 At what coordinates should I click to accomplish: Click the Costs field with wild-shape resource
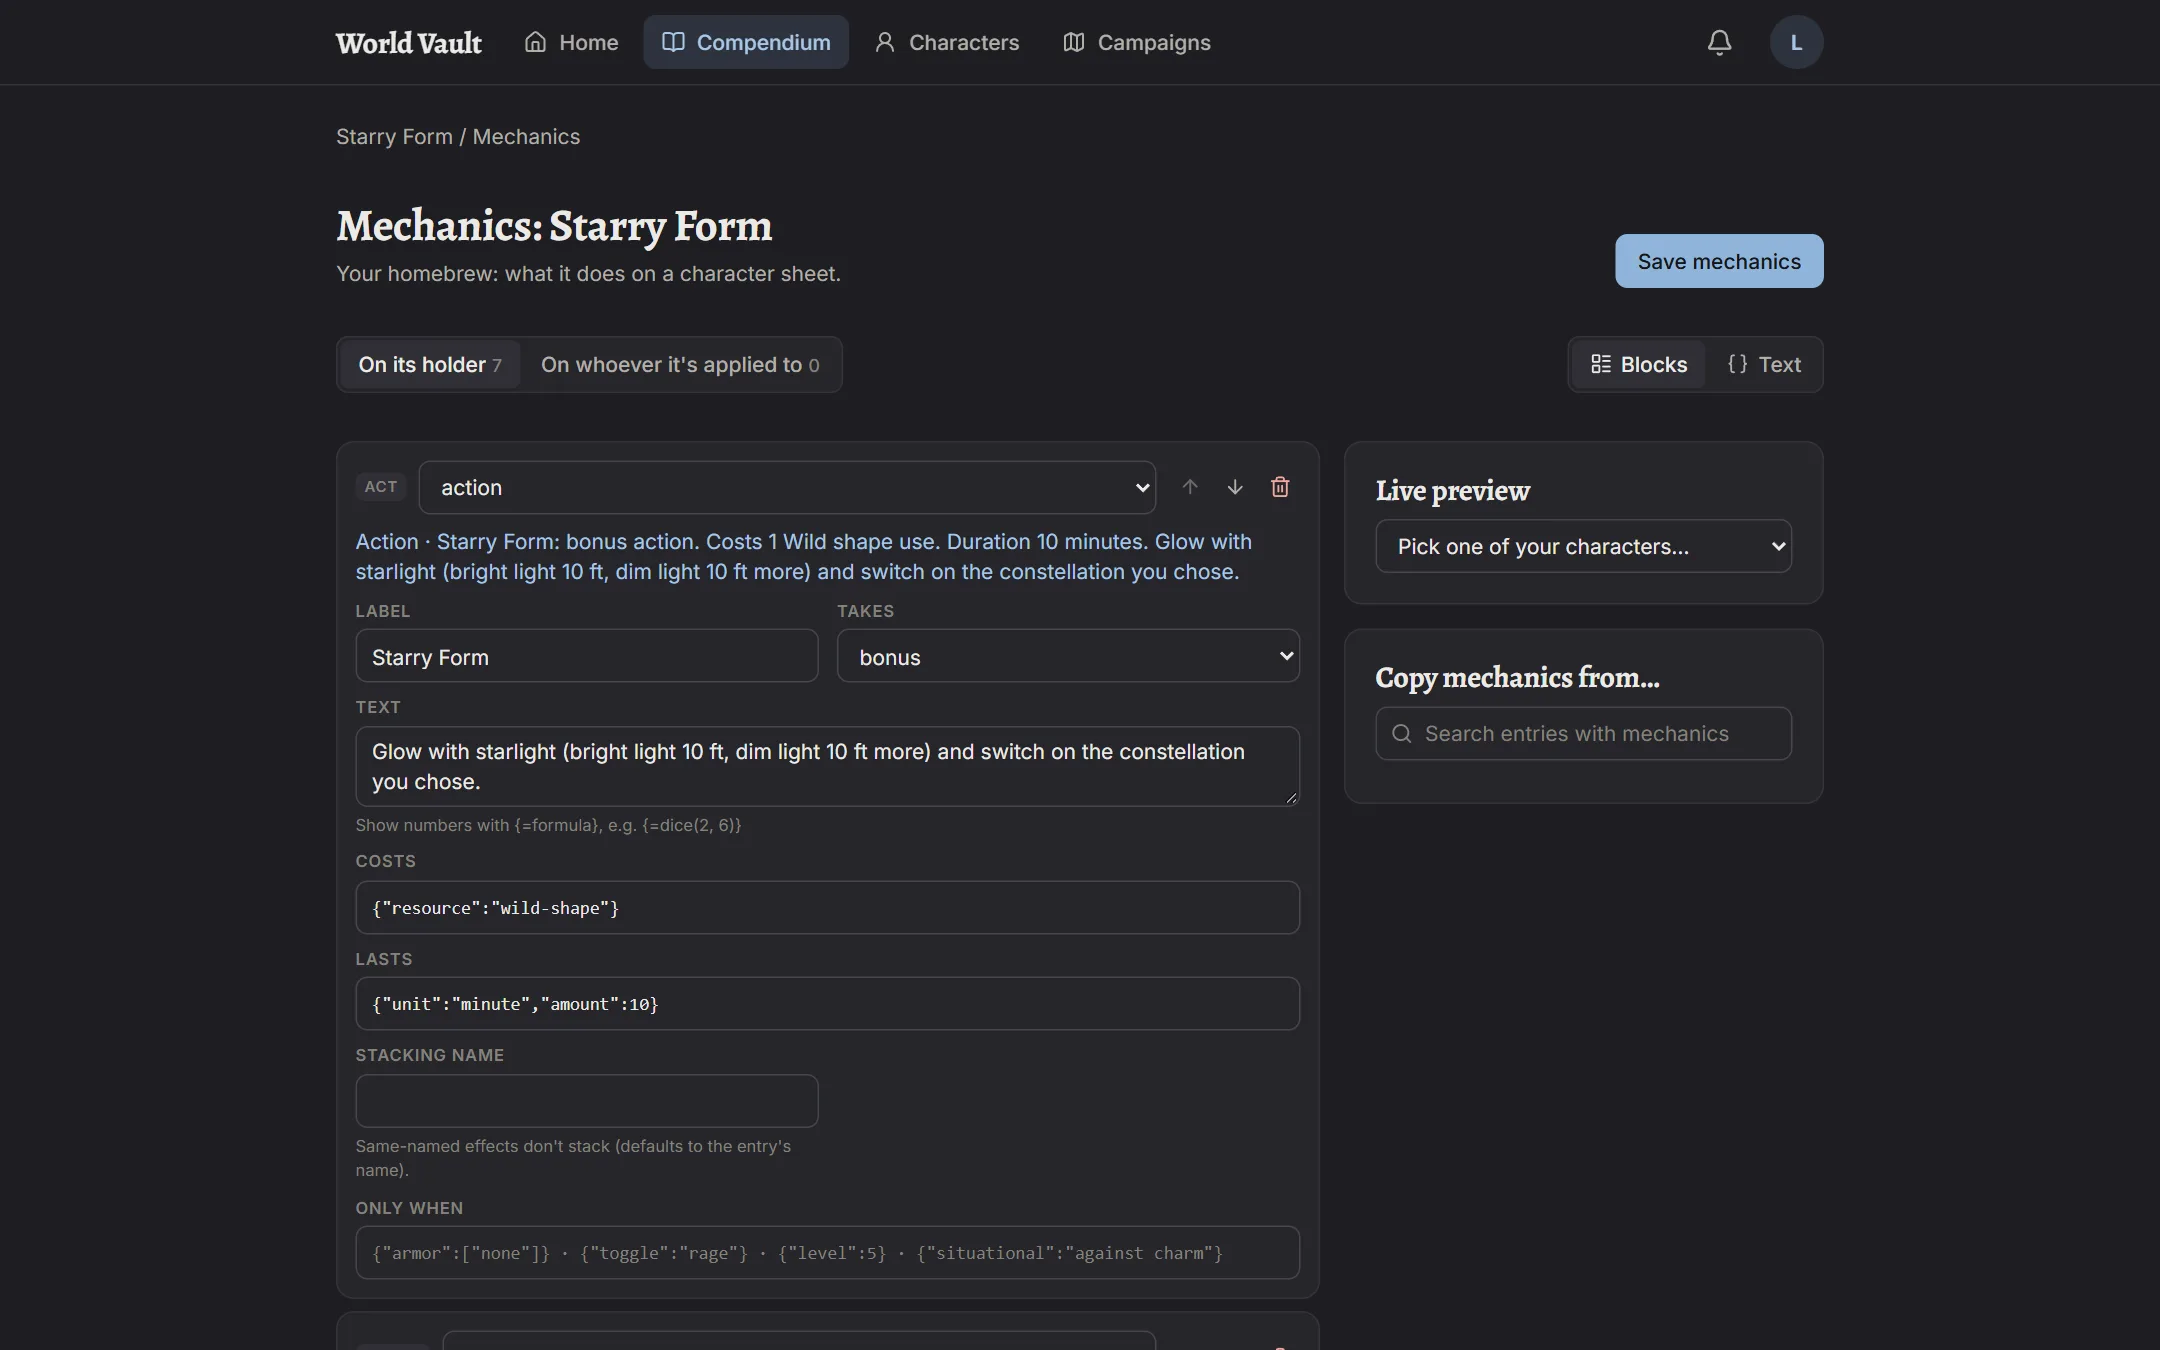pyautogui.click(x=828, y=907)
